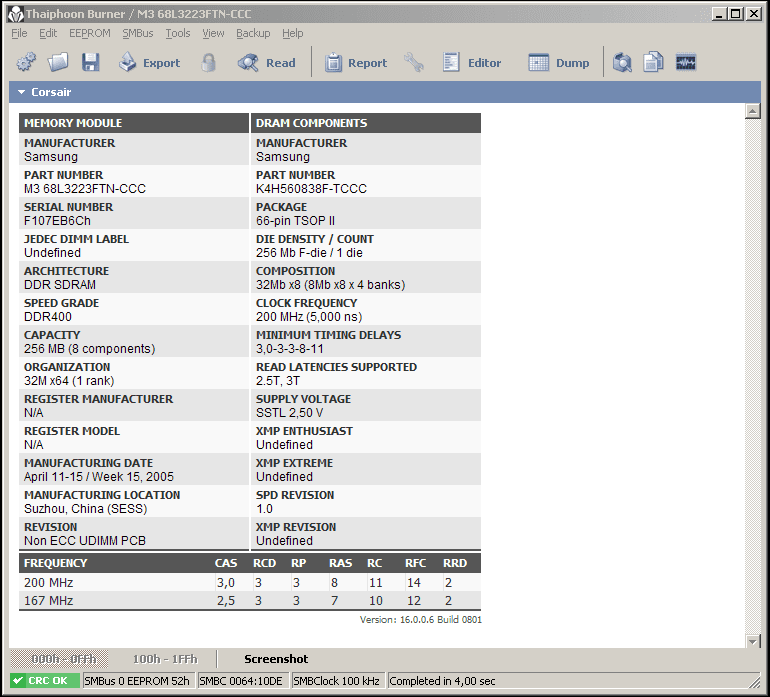Viewport: 770px width, 697px height.
Task: Click the minimum timing delays 3,0-3-3-8-11
Action: tap(290, 349)
